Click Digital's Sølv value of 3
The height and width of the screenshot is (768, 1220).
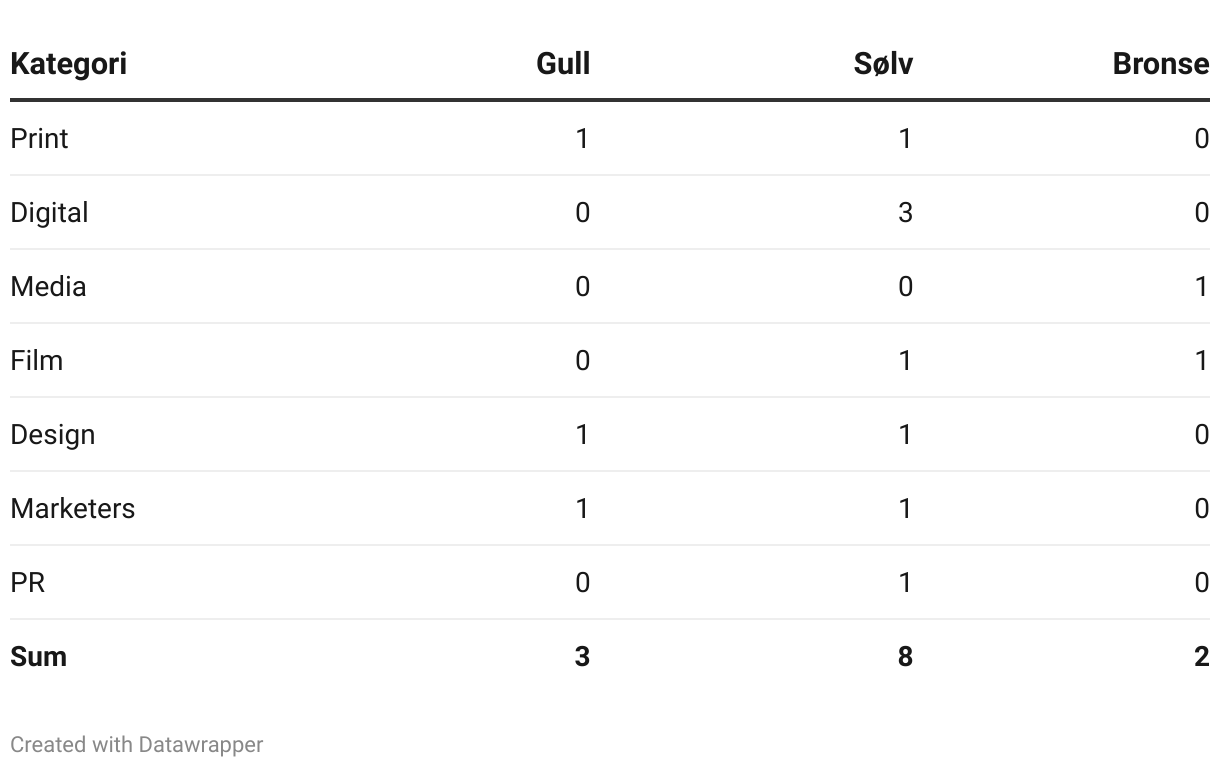(x=905, y=213)
